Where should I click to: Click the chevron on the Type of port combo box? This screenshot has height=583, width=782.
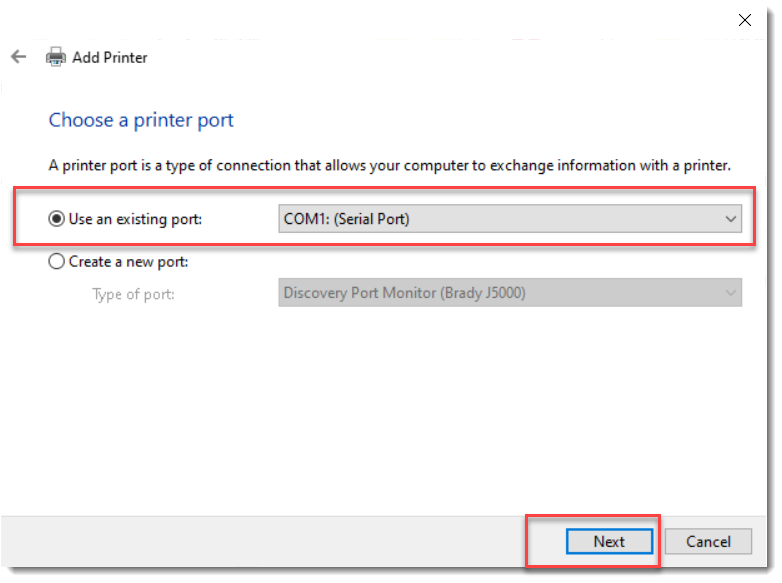730,293
